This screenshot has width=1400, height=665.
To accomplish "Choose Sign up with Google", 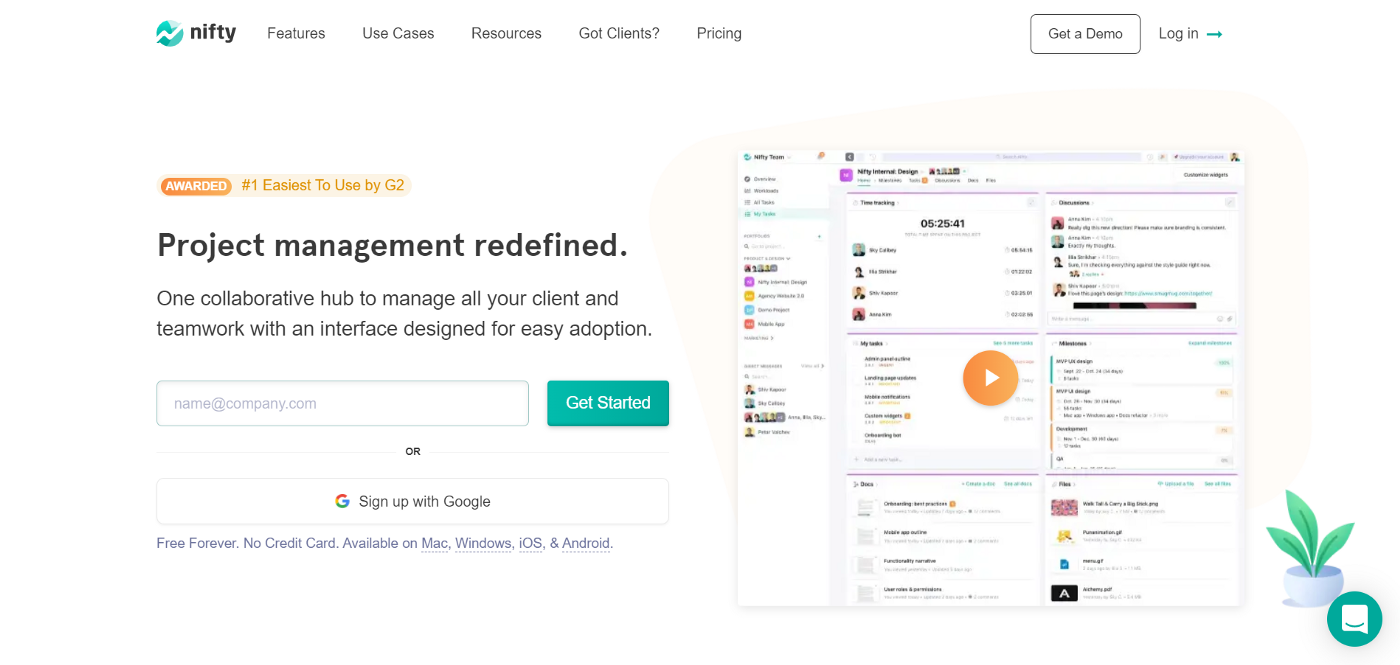I will (412, 501).
